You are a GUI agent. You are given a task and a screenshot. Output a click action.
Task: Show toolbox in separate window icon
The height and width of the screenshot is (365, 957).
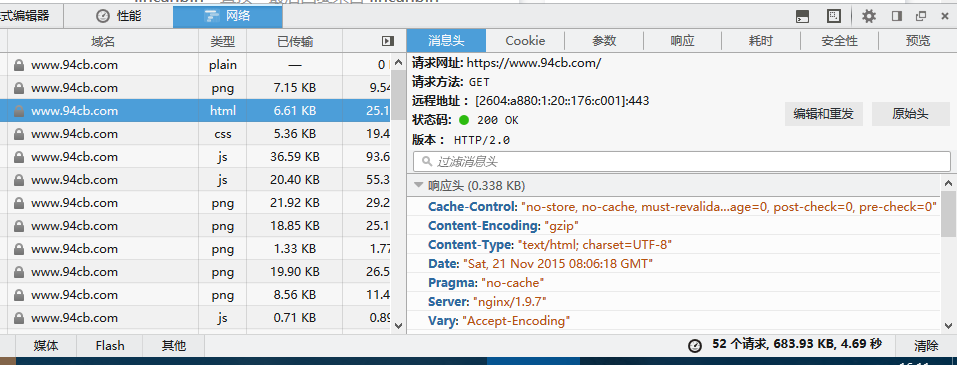(x=921, y=16)
